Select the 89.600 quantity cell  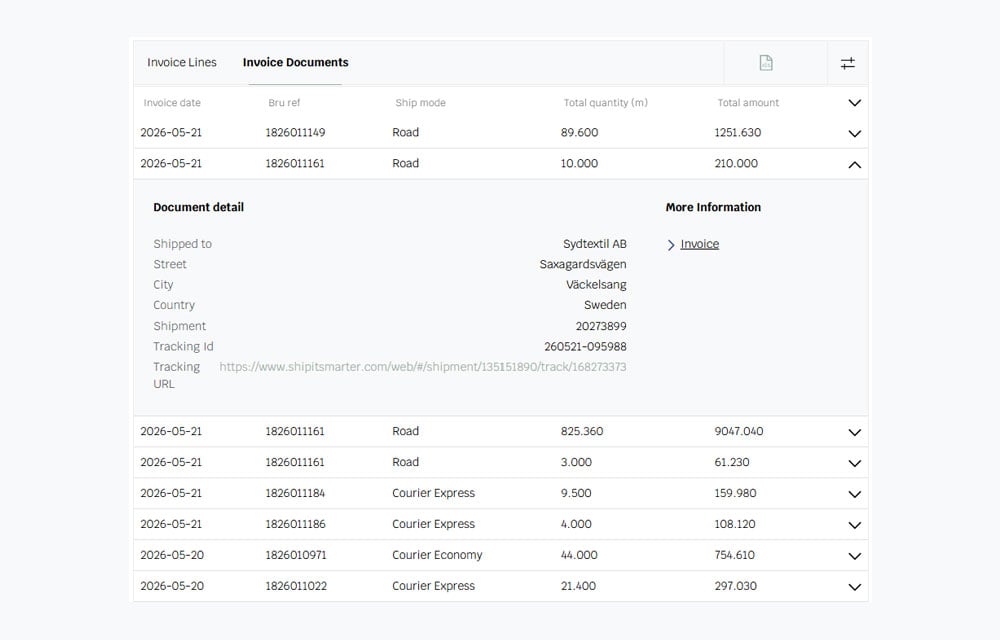580,133
